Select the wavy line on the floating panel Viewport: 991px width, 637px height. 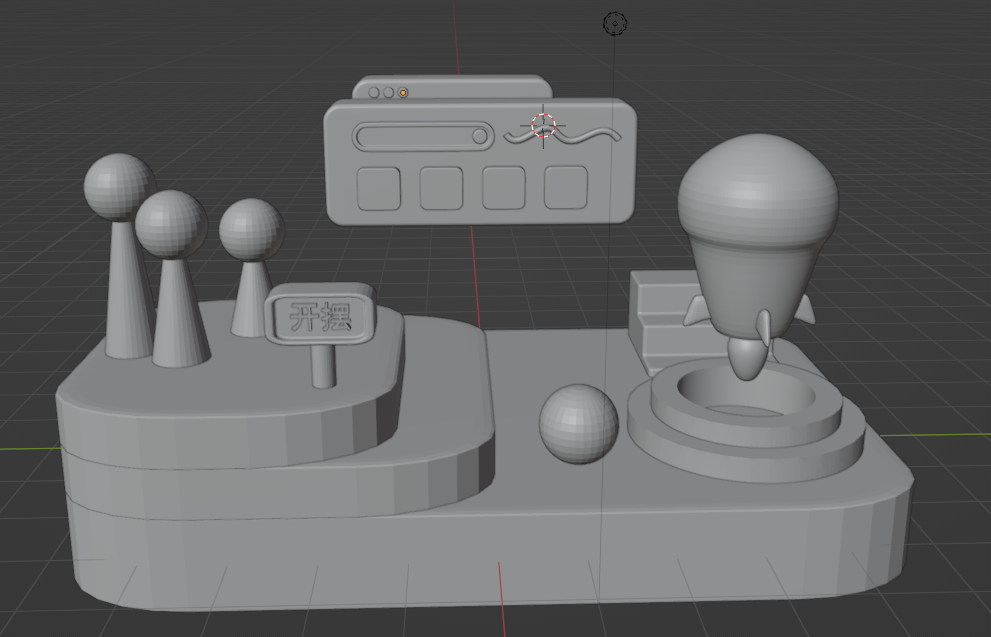click(562, 135)
